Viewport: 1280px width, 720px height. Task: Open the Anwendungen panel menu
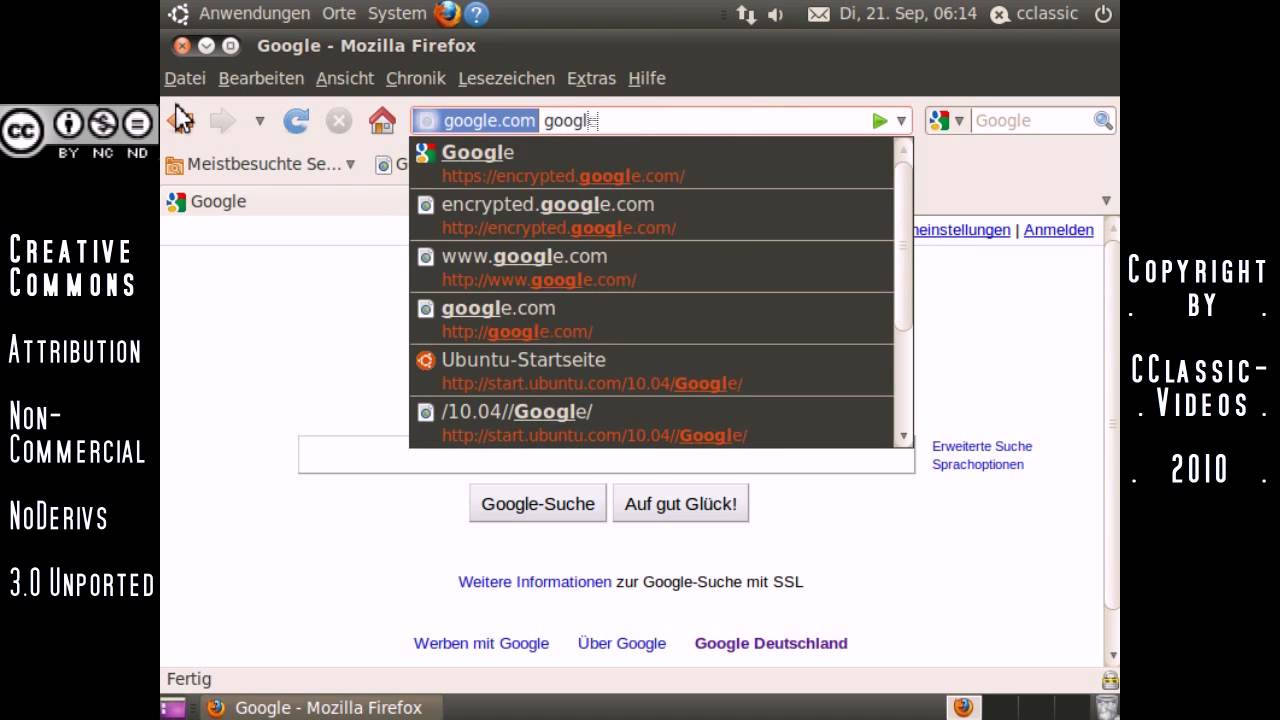click(x=254, y=14)
